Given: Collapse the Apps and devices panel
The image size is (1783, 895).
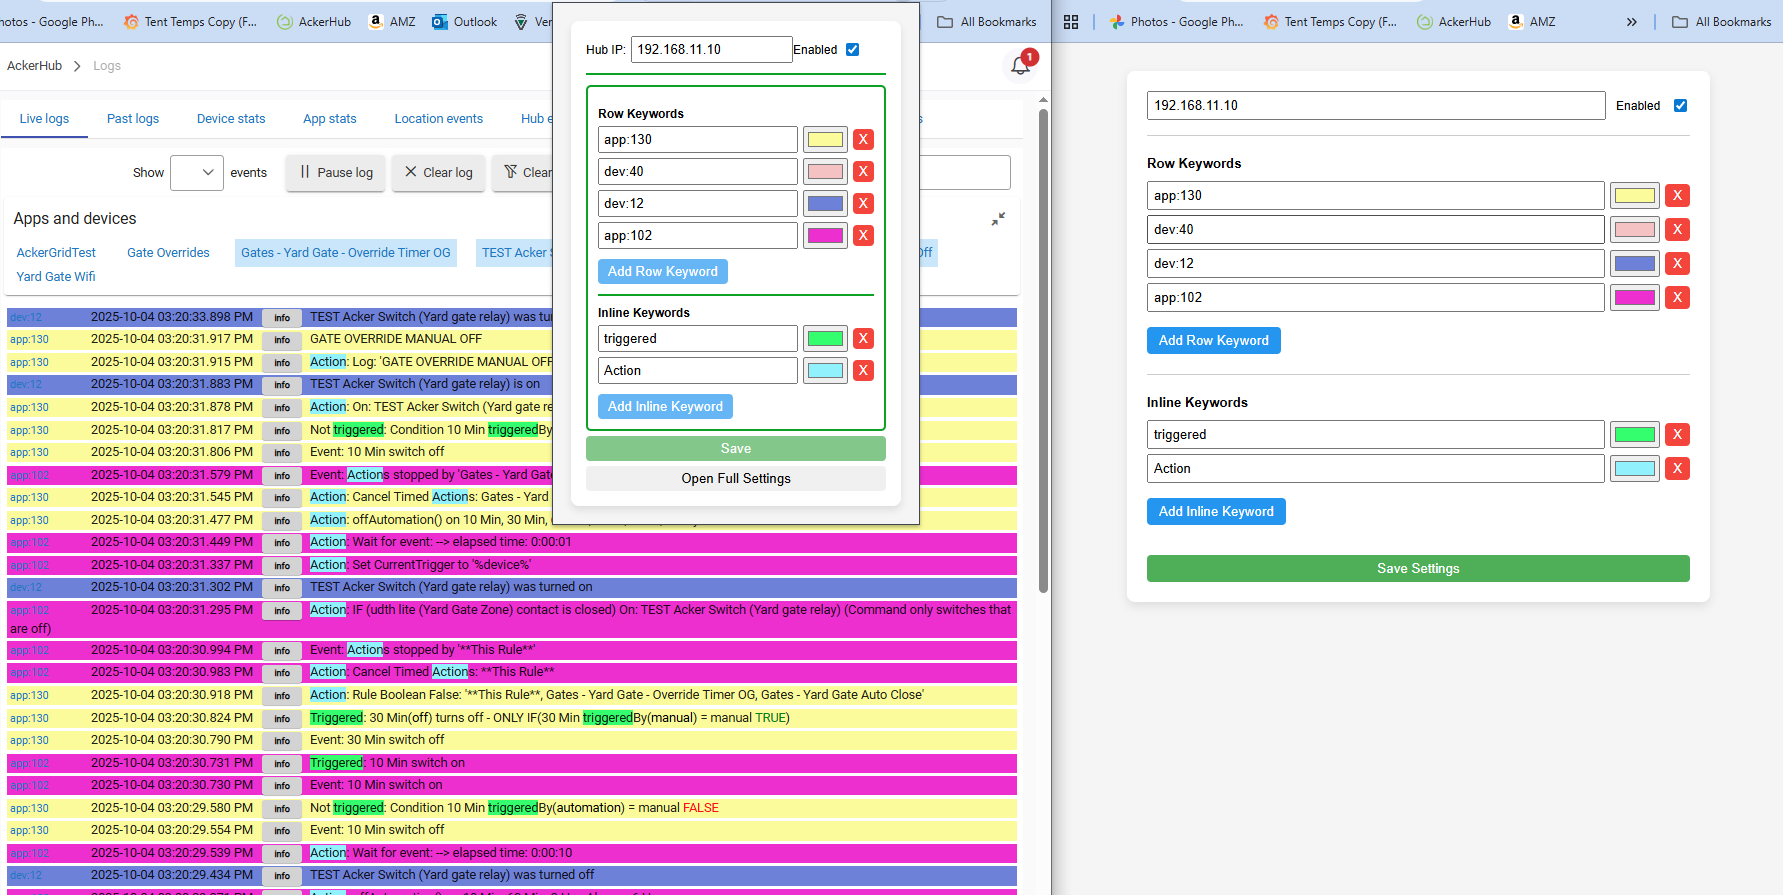Looking at the screenshot, I should click(x=998, y=219).
